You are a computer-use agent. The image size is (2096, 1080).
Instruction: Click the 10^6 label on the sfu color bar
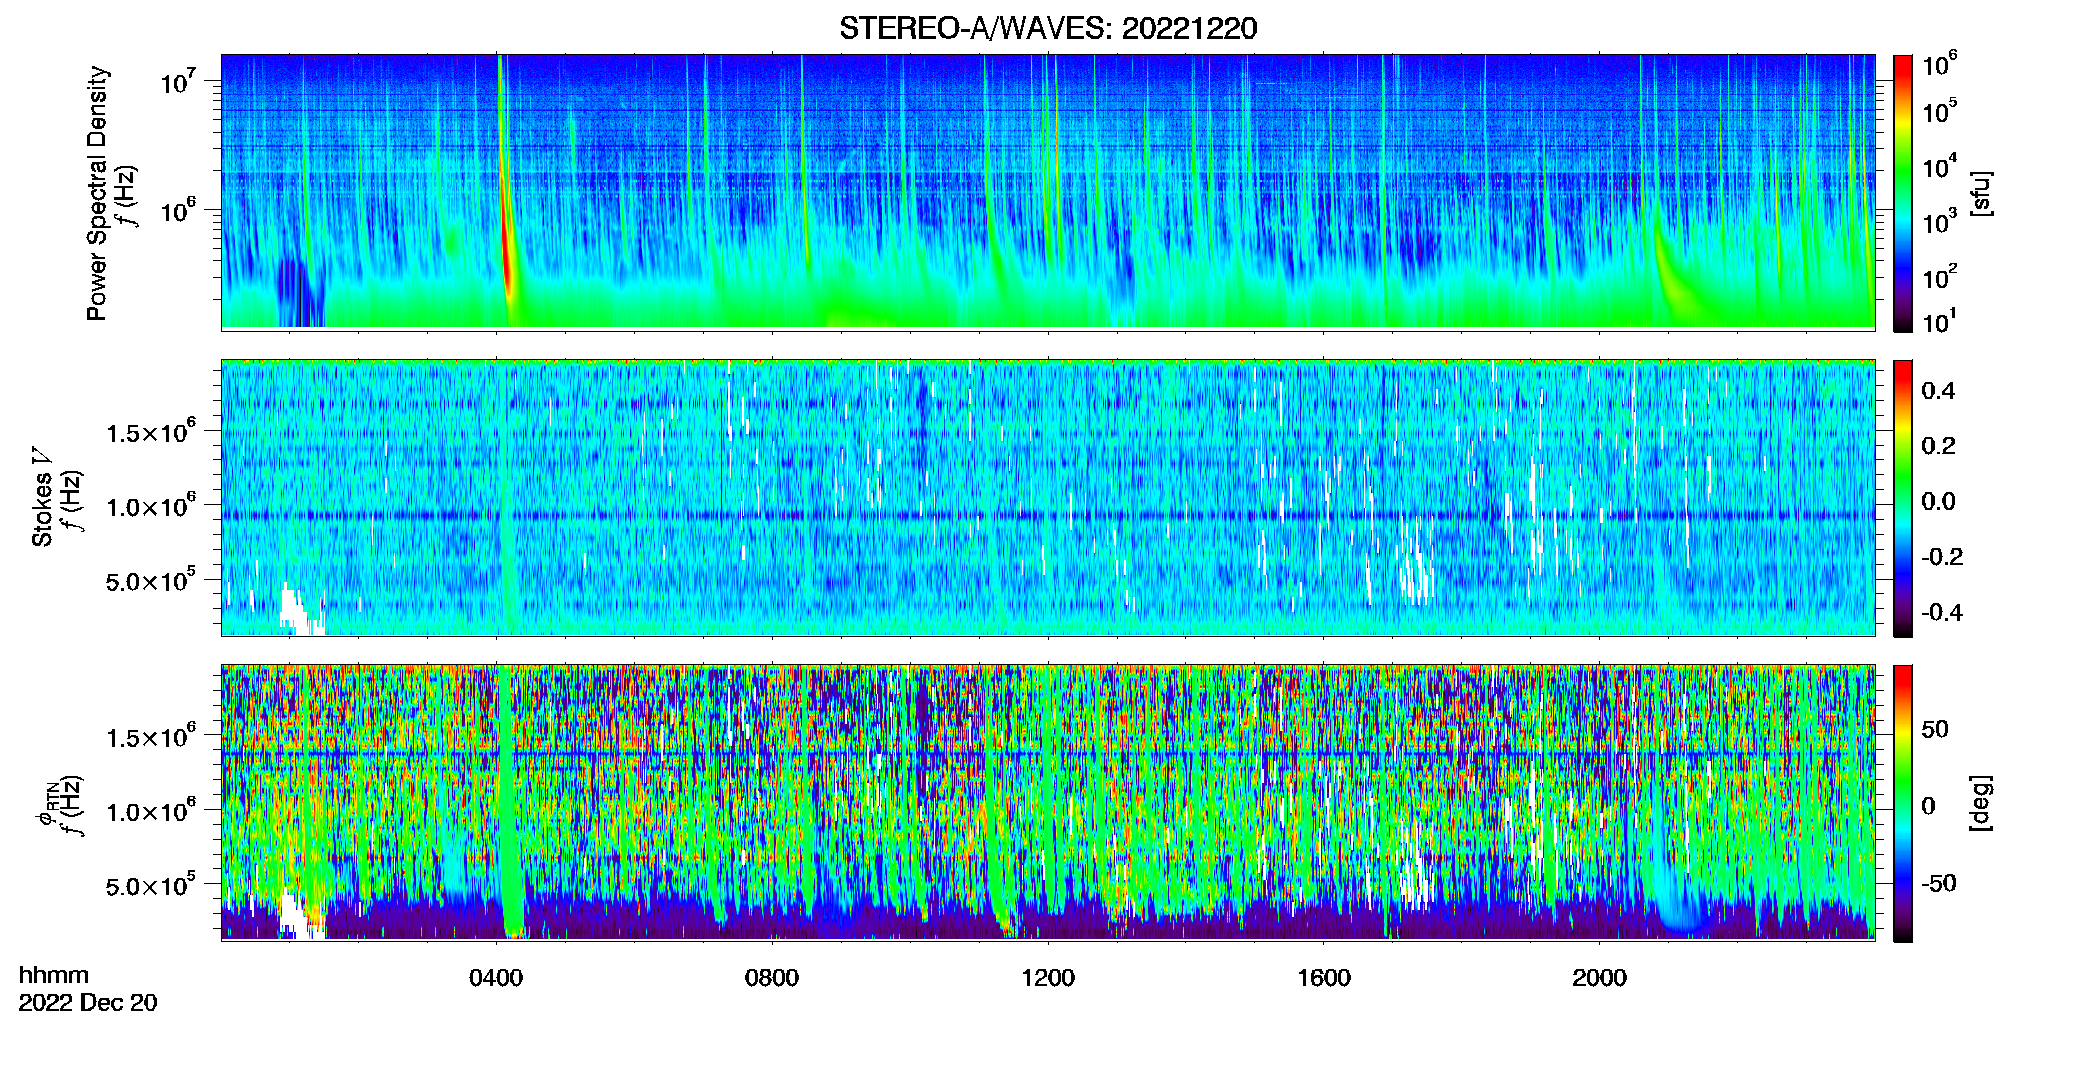pos(1939,64)
